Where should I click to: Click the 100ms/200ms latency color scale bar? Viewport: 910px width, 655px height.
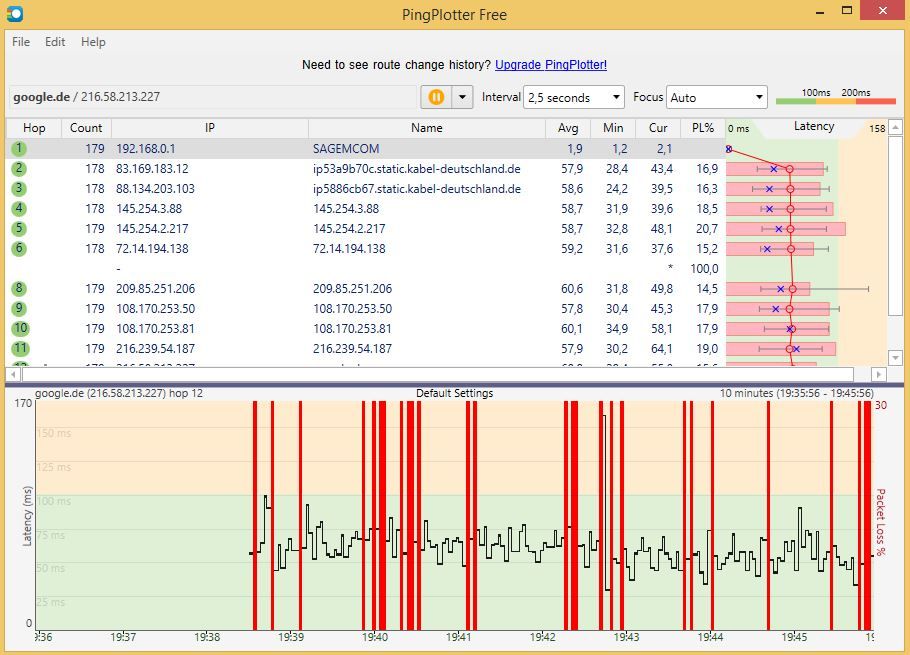pyautogui.click(x=835, y=100)
